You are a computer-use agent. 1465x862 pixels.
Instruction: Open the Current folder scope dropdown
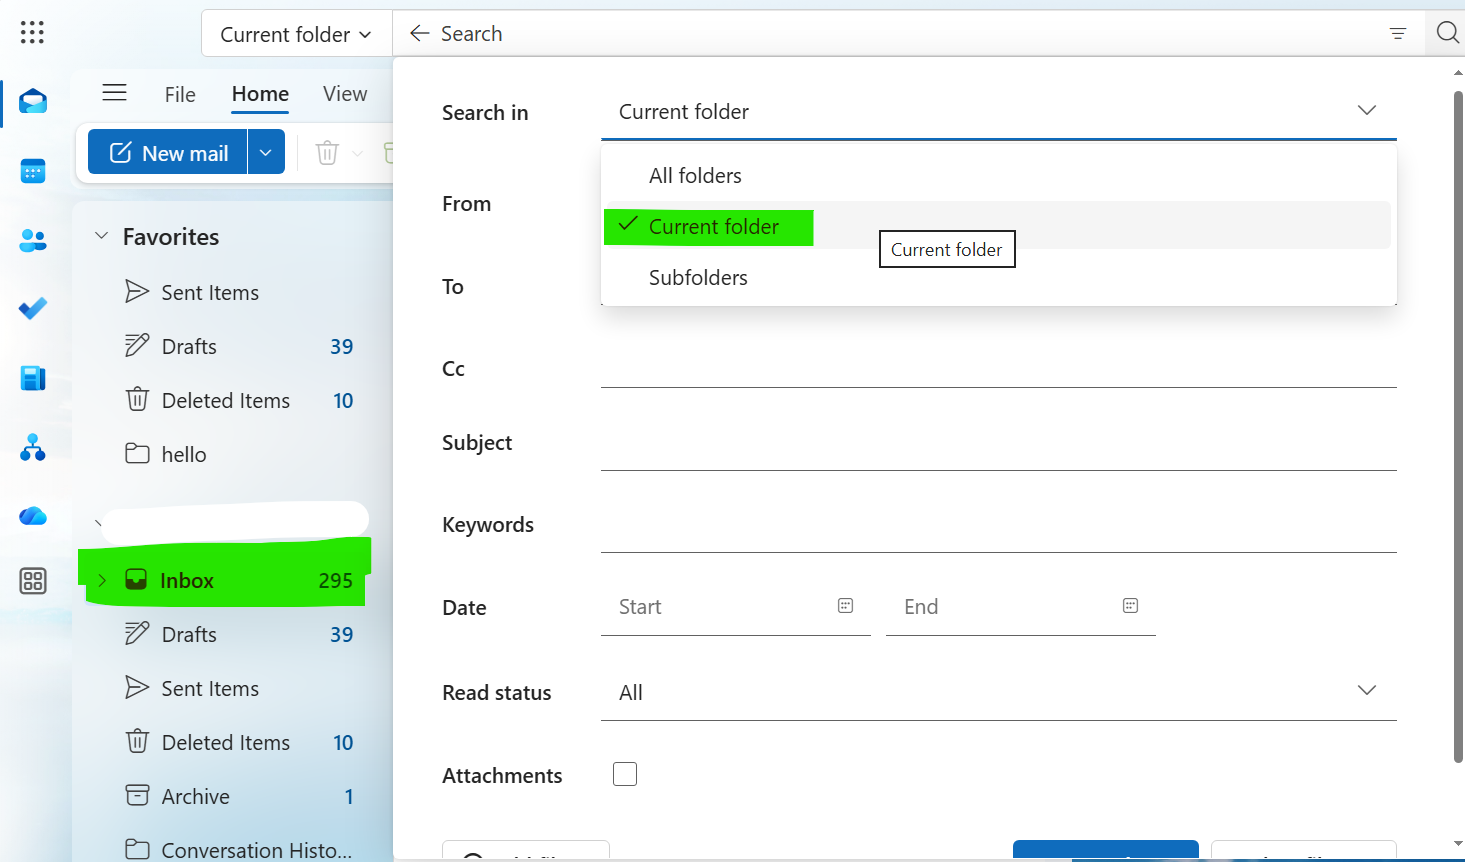click(x=296, y=34)
